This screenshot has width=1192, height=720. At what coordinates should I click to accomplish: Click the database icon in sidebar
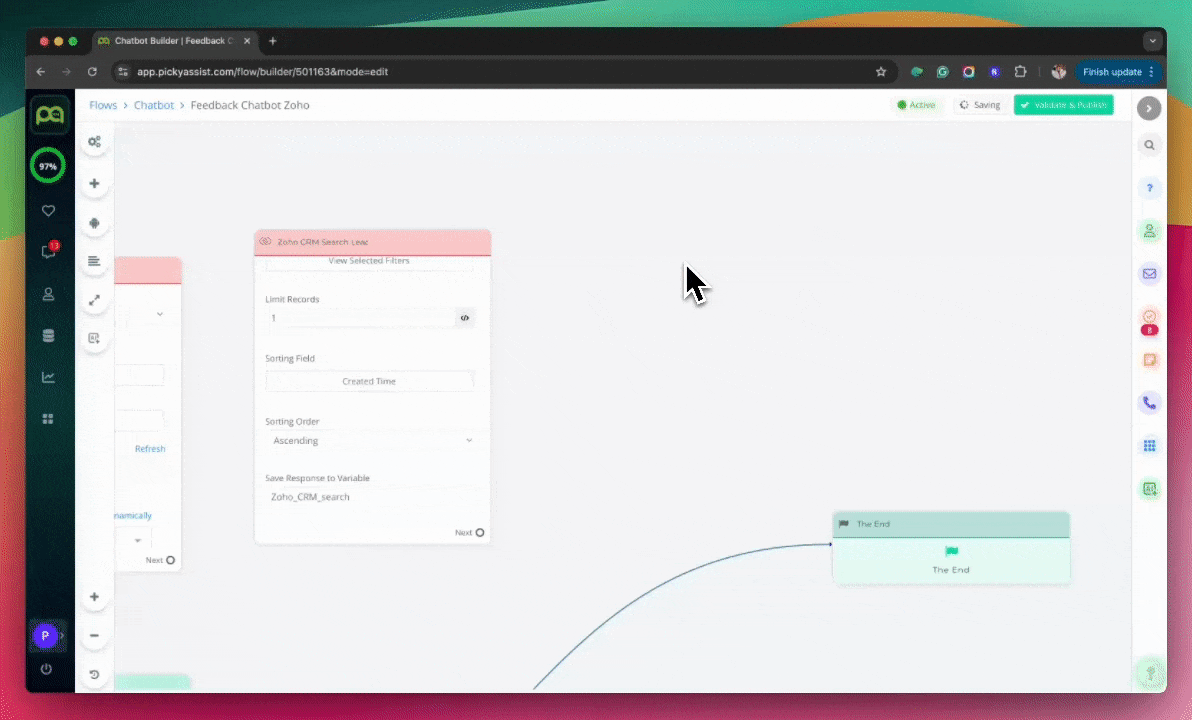[x=48, y=336]
